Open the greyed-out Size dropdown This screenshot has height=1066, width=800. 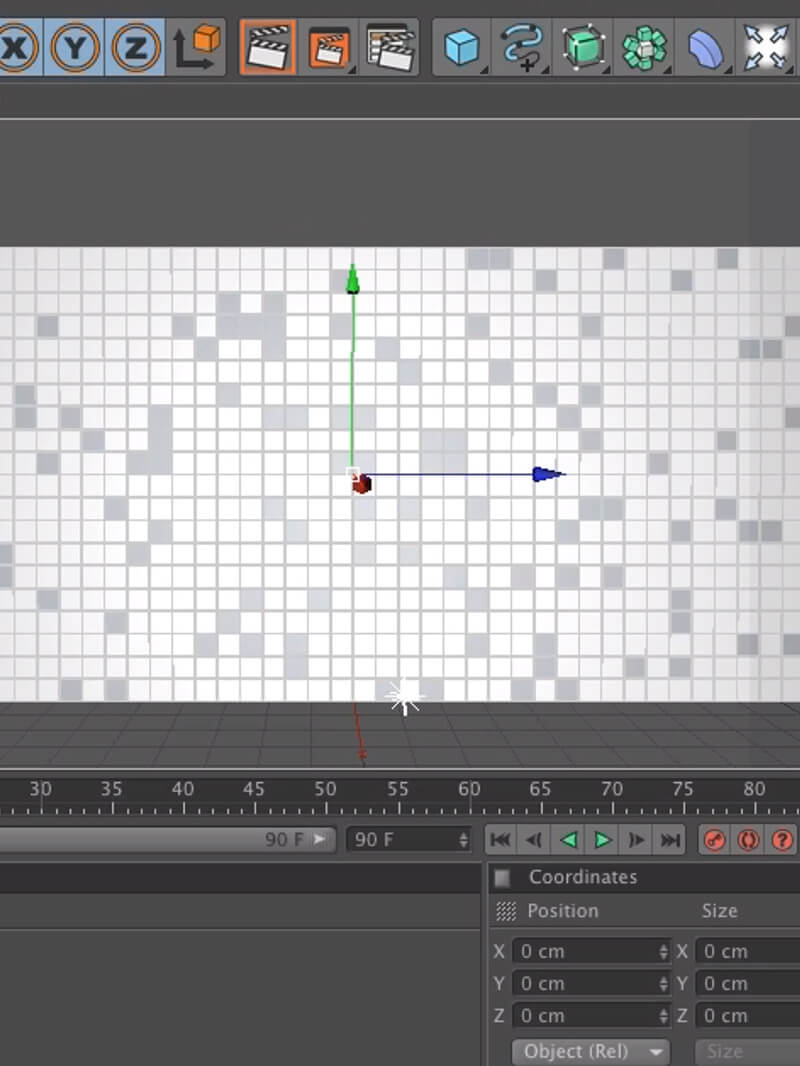tap(747, 1052)
